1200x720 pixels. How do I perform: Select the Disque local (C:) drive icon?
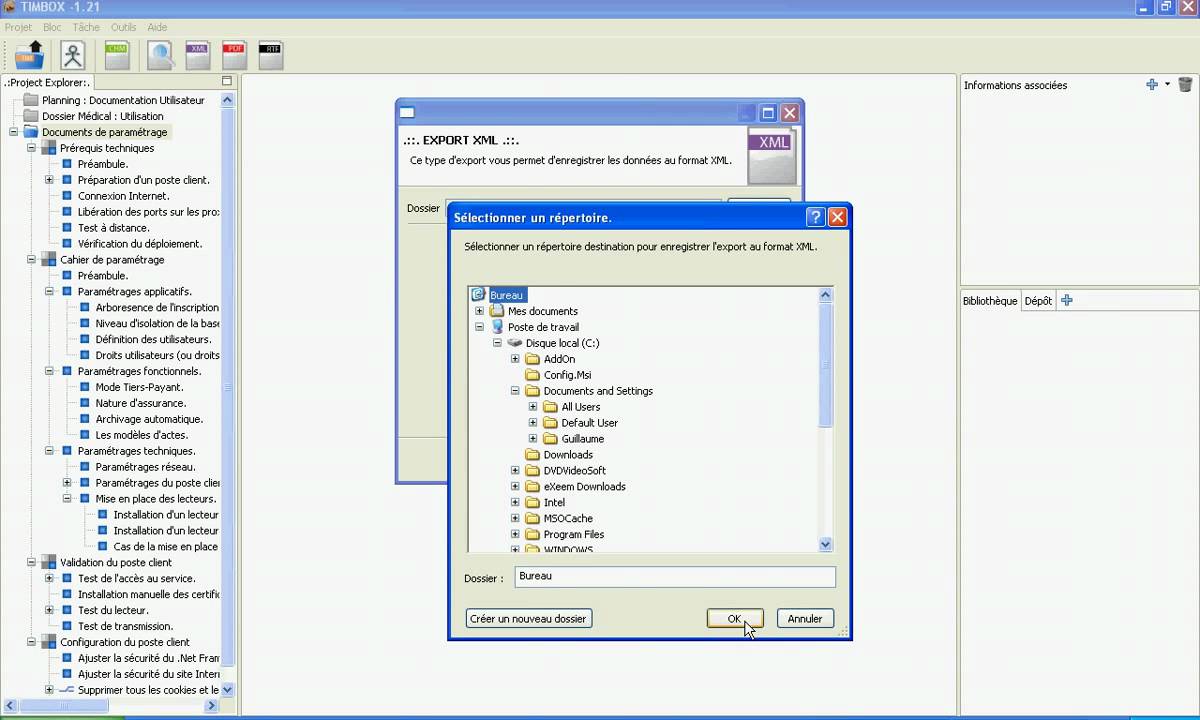(515, 343)
